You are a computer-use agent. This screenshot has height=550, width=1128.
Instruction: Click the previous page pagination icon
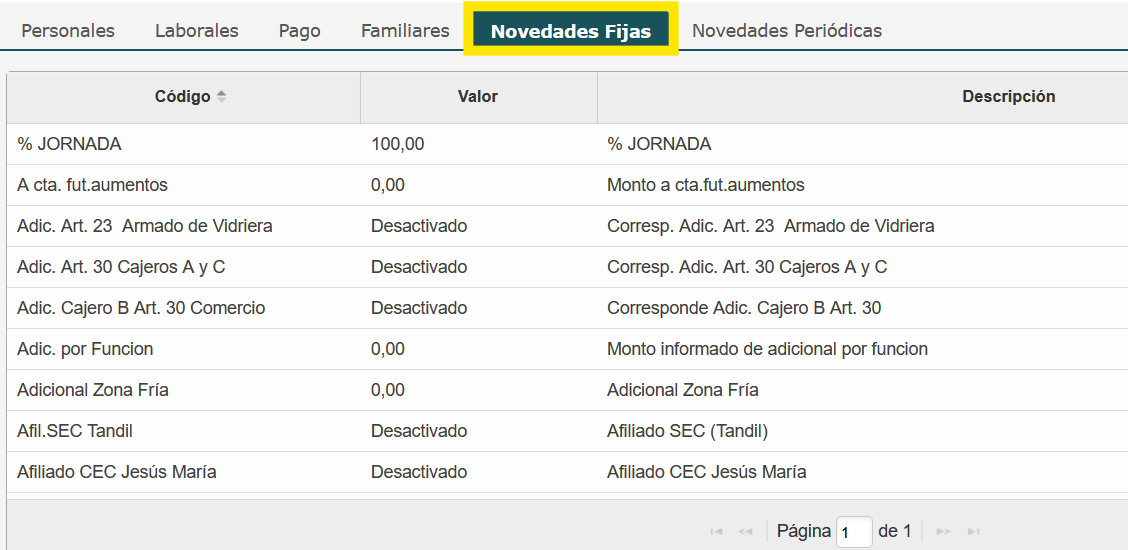[745, 531]
